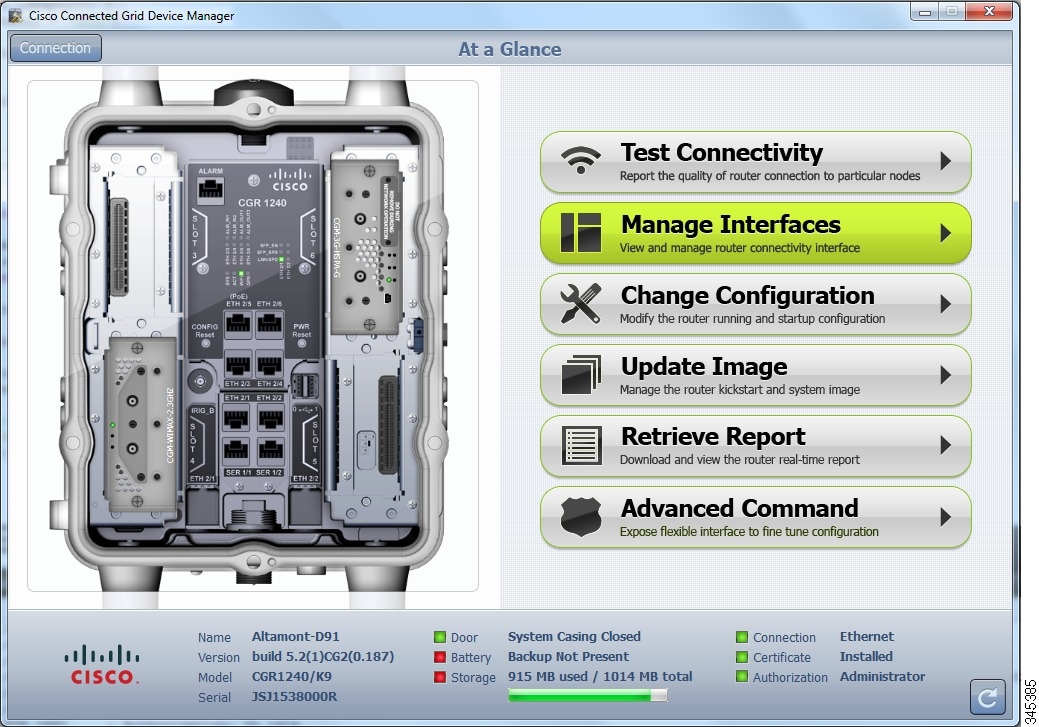Open Retrieve Report
Screen dimensions: 1039x727
[755, 445]
